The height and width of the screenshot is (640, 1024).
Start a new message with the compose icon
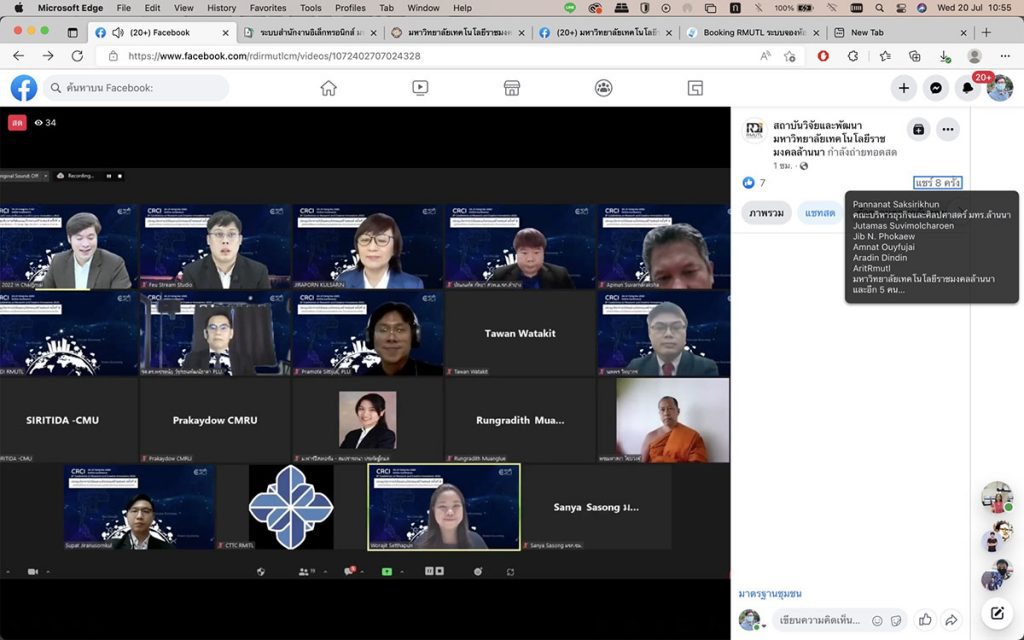(996, 613)
